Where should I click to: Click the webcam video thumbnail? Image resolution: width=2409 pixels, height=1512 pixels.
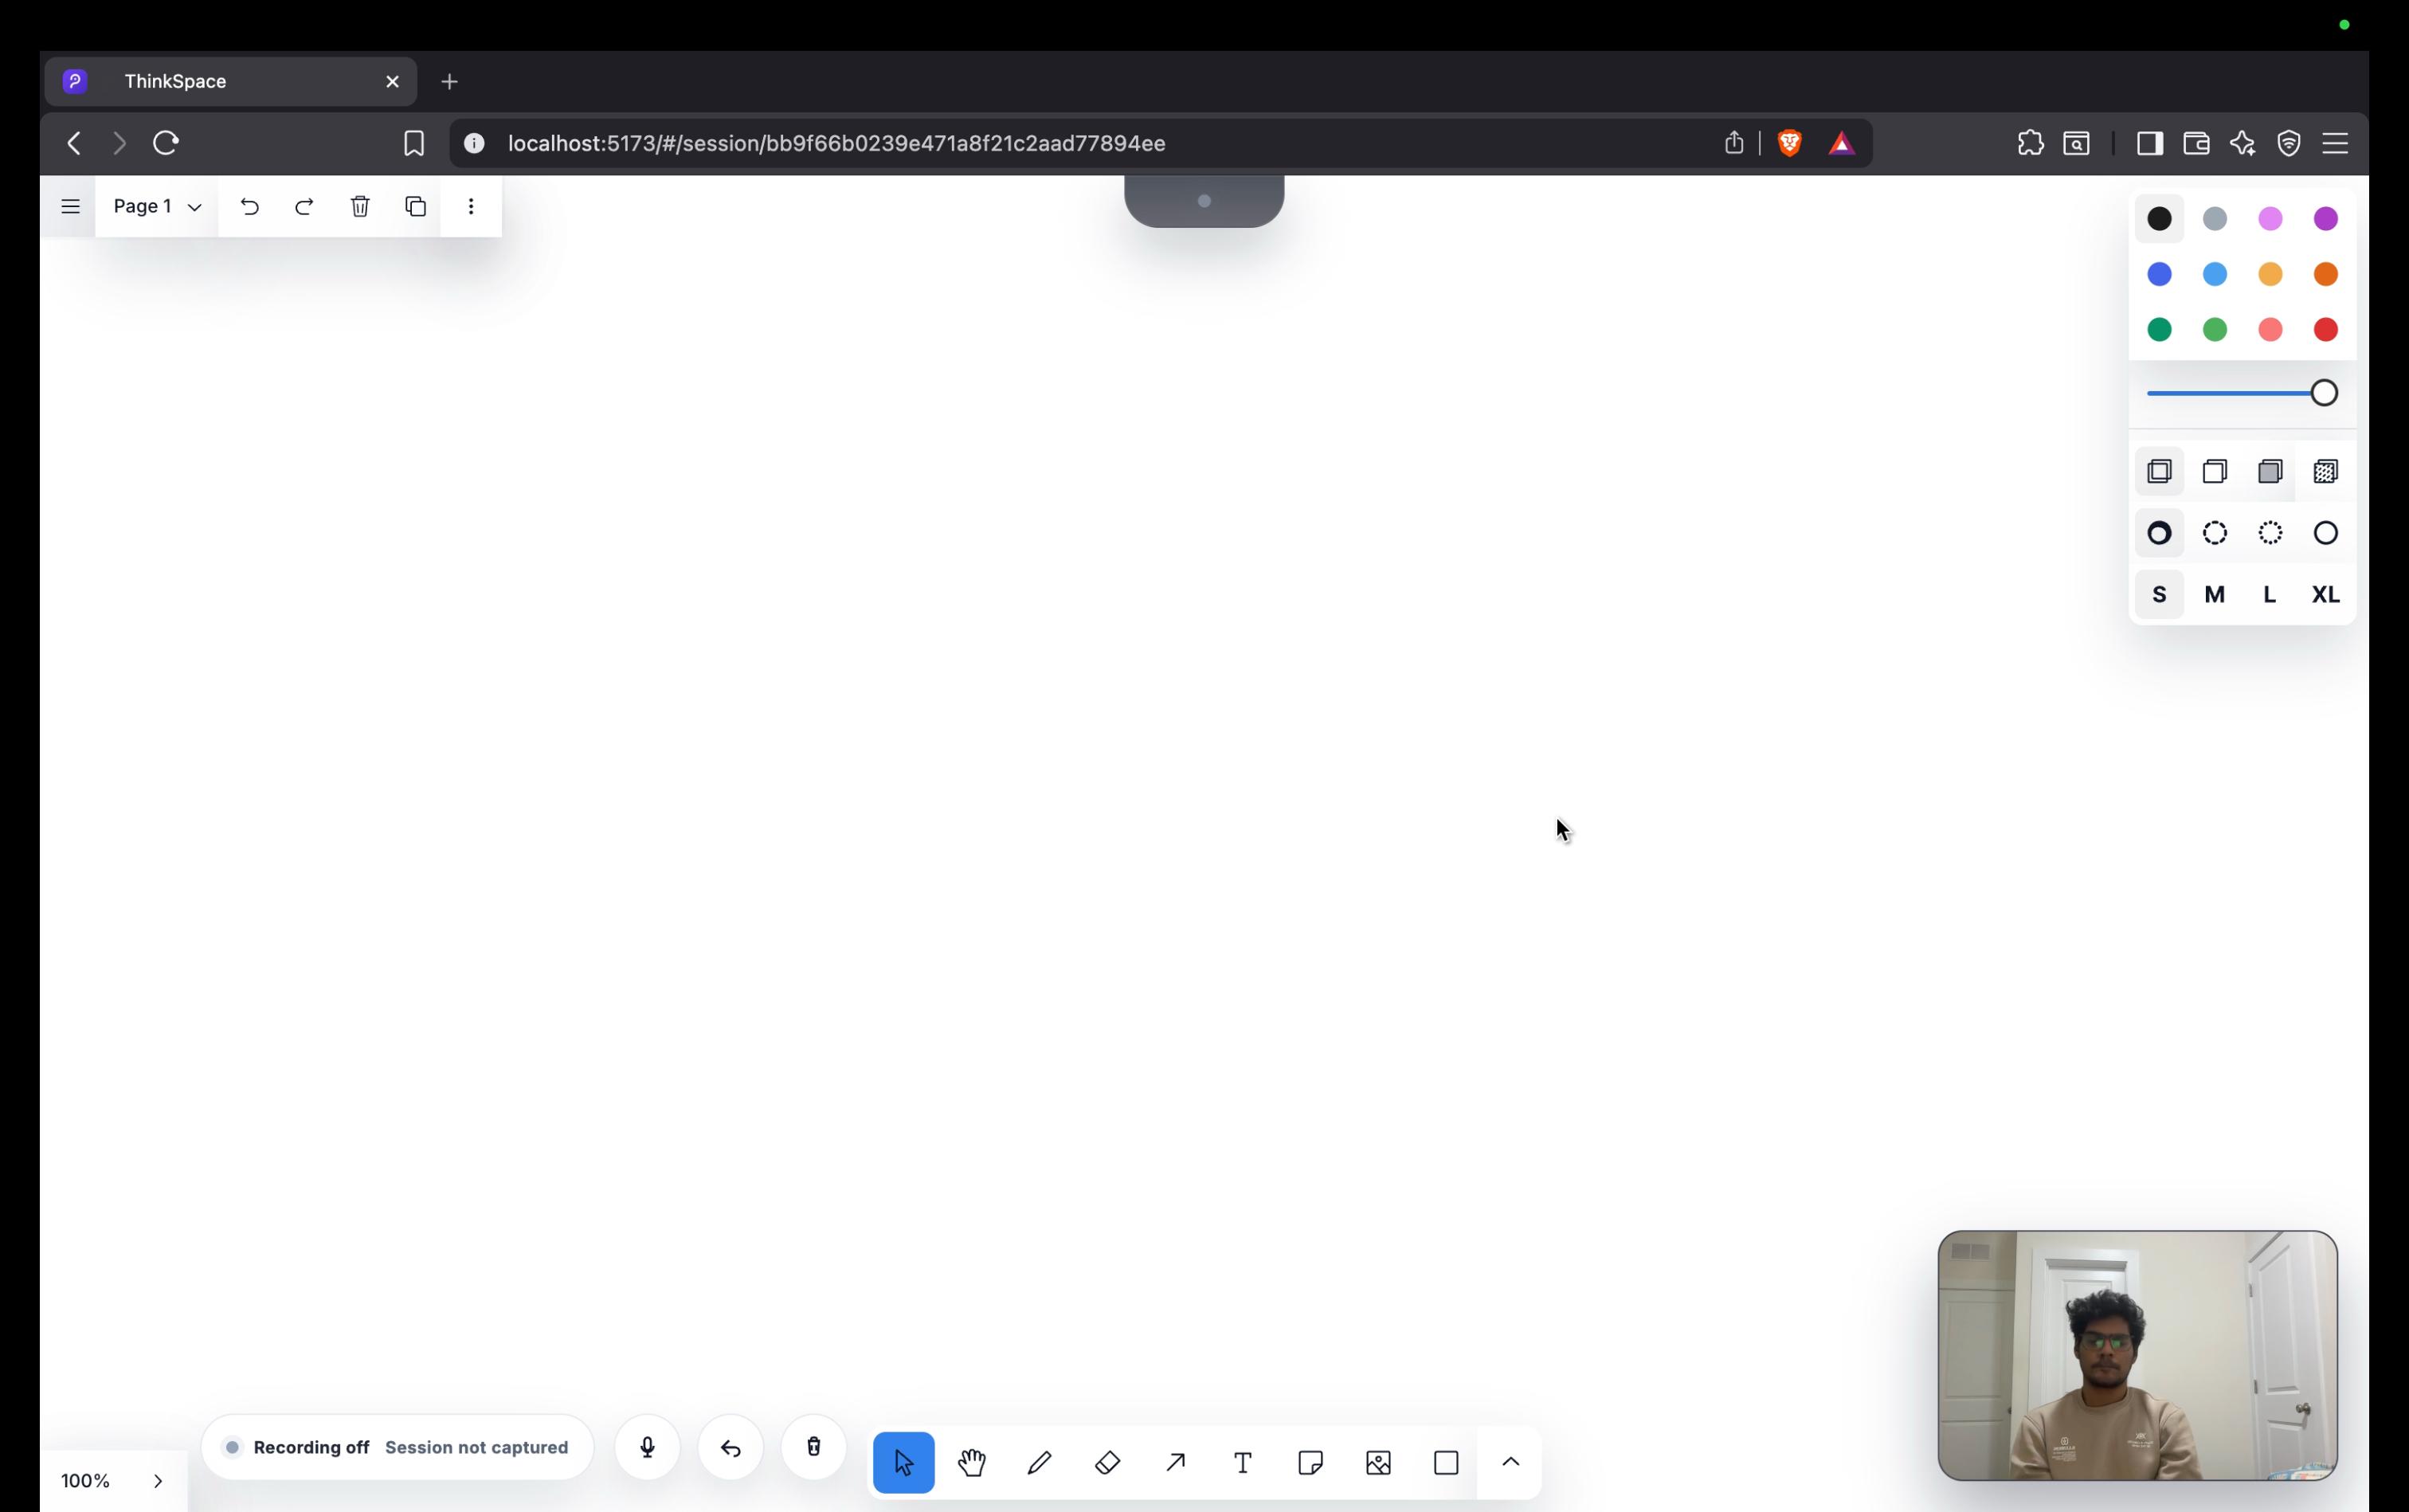click(x=2137, y=1355)
